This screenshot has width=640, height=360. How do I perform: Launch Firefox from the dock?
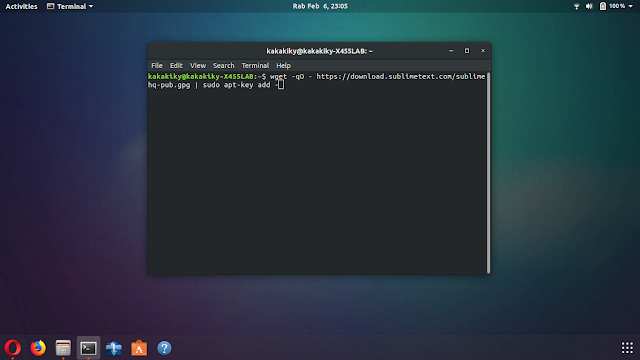pyautogui.click(x=38, y=348)
